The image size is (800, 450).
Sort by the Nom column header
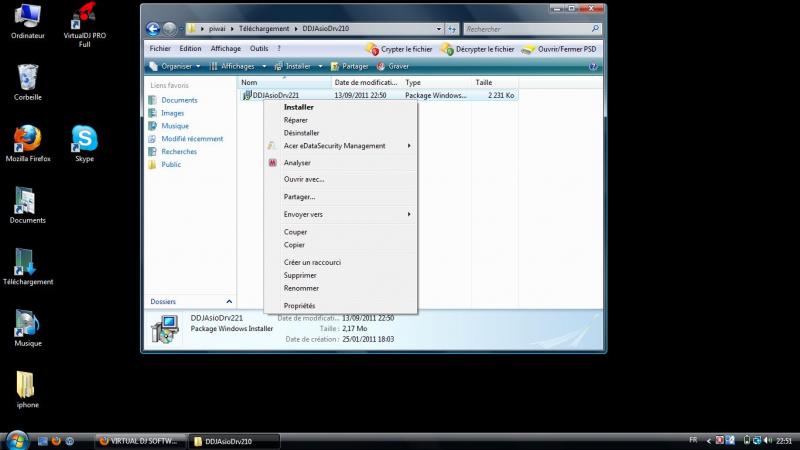click(x=284, y=82)
